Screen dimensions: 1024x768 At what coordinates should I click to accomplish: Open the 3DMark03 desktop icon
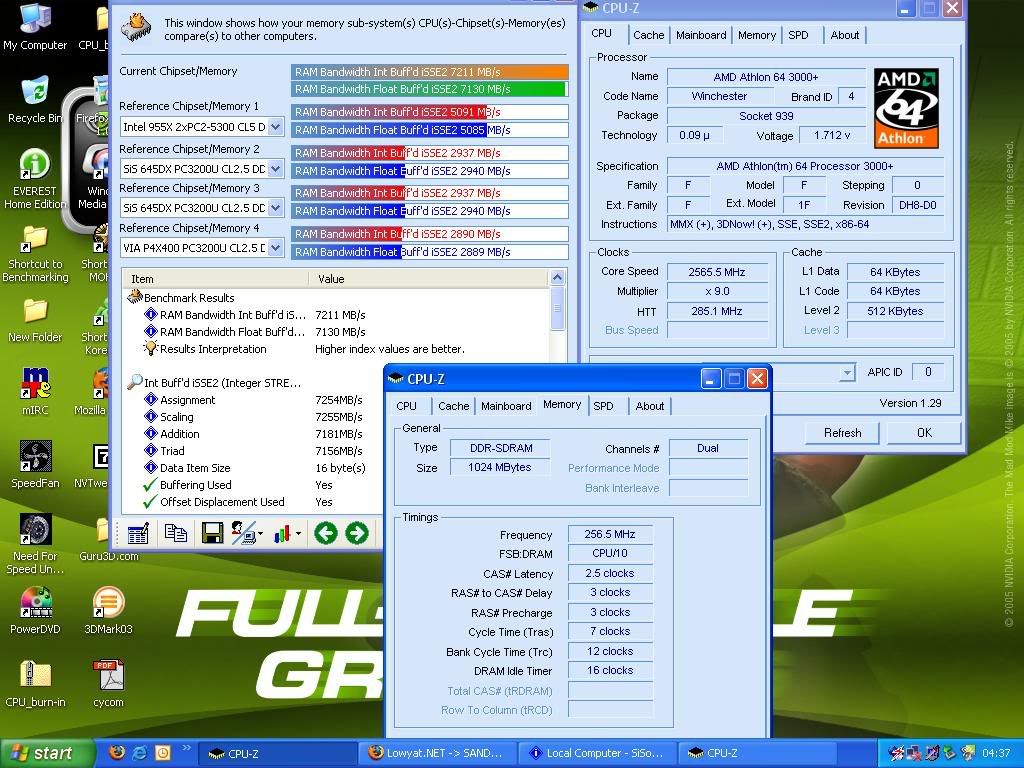click(108, 609)
